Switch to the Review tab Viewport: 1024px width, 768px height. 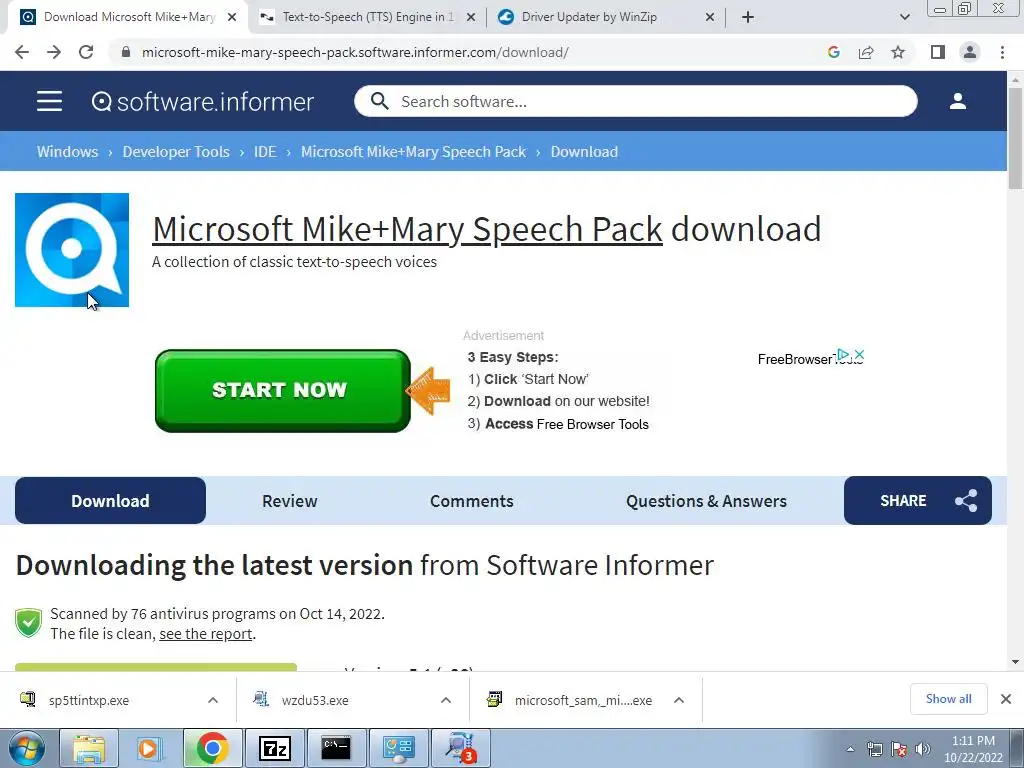(289, 501)
